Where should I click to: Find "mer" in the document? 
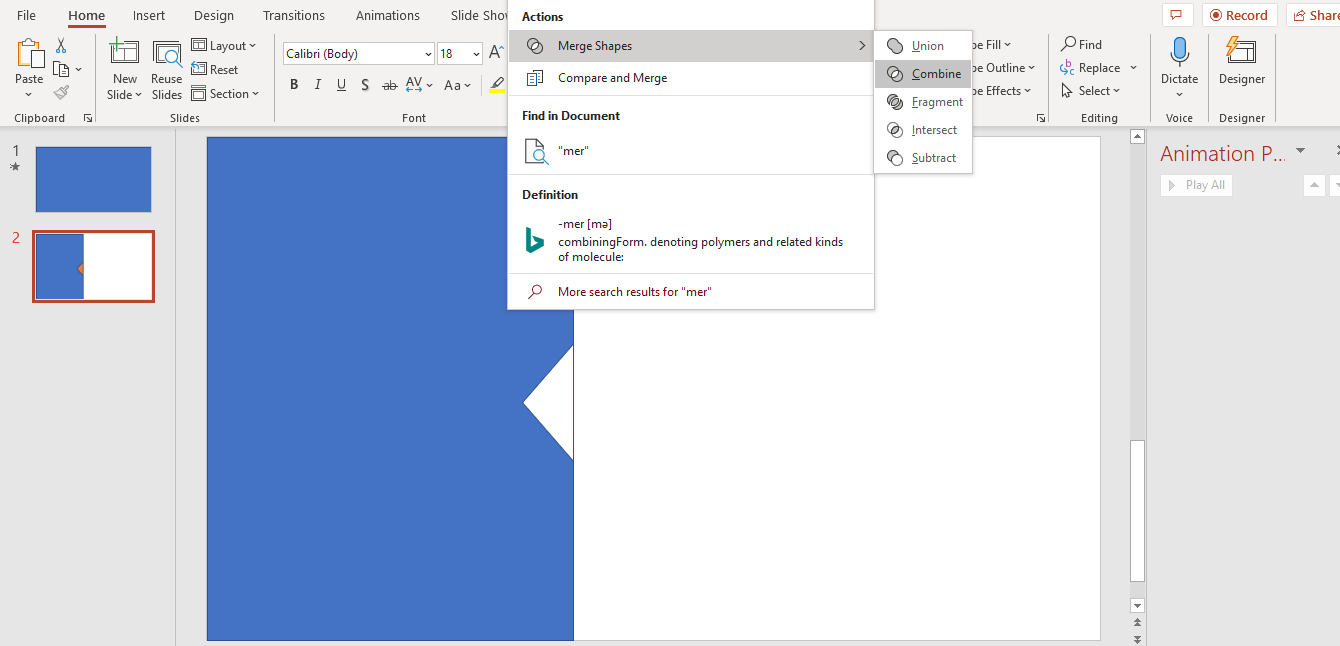click(x=690, y=151)
